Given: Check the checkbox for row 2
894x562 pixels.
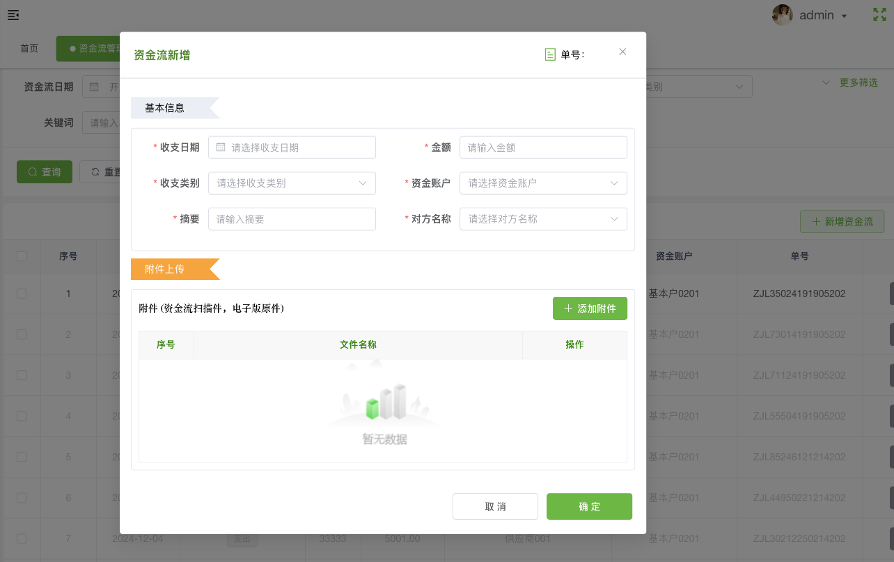Looking at the screenshot, I should [x=22, y=335].
